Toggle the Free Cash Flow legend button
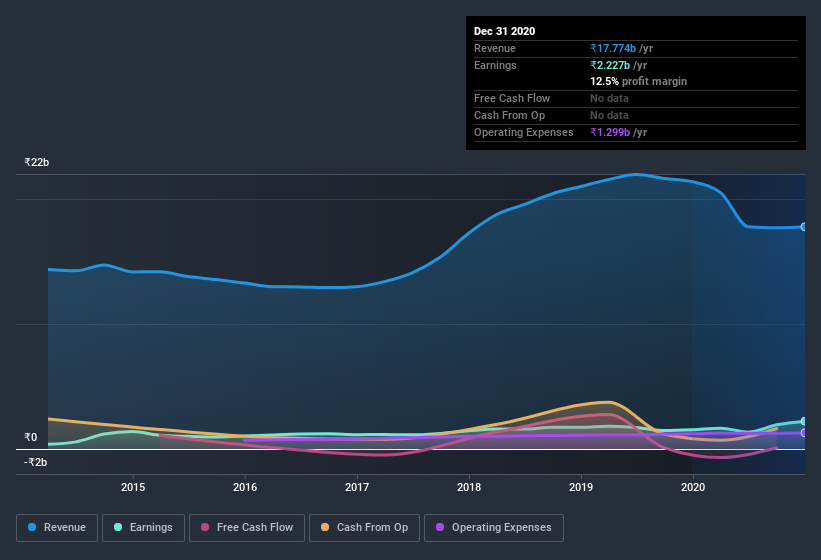The image size is (821, 560). click(247, 528)
